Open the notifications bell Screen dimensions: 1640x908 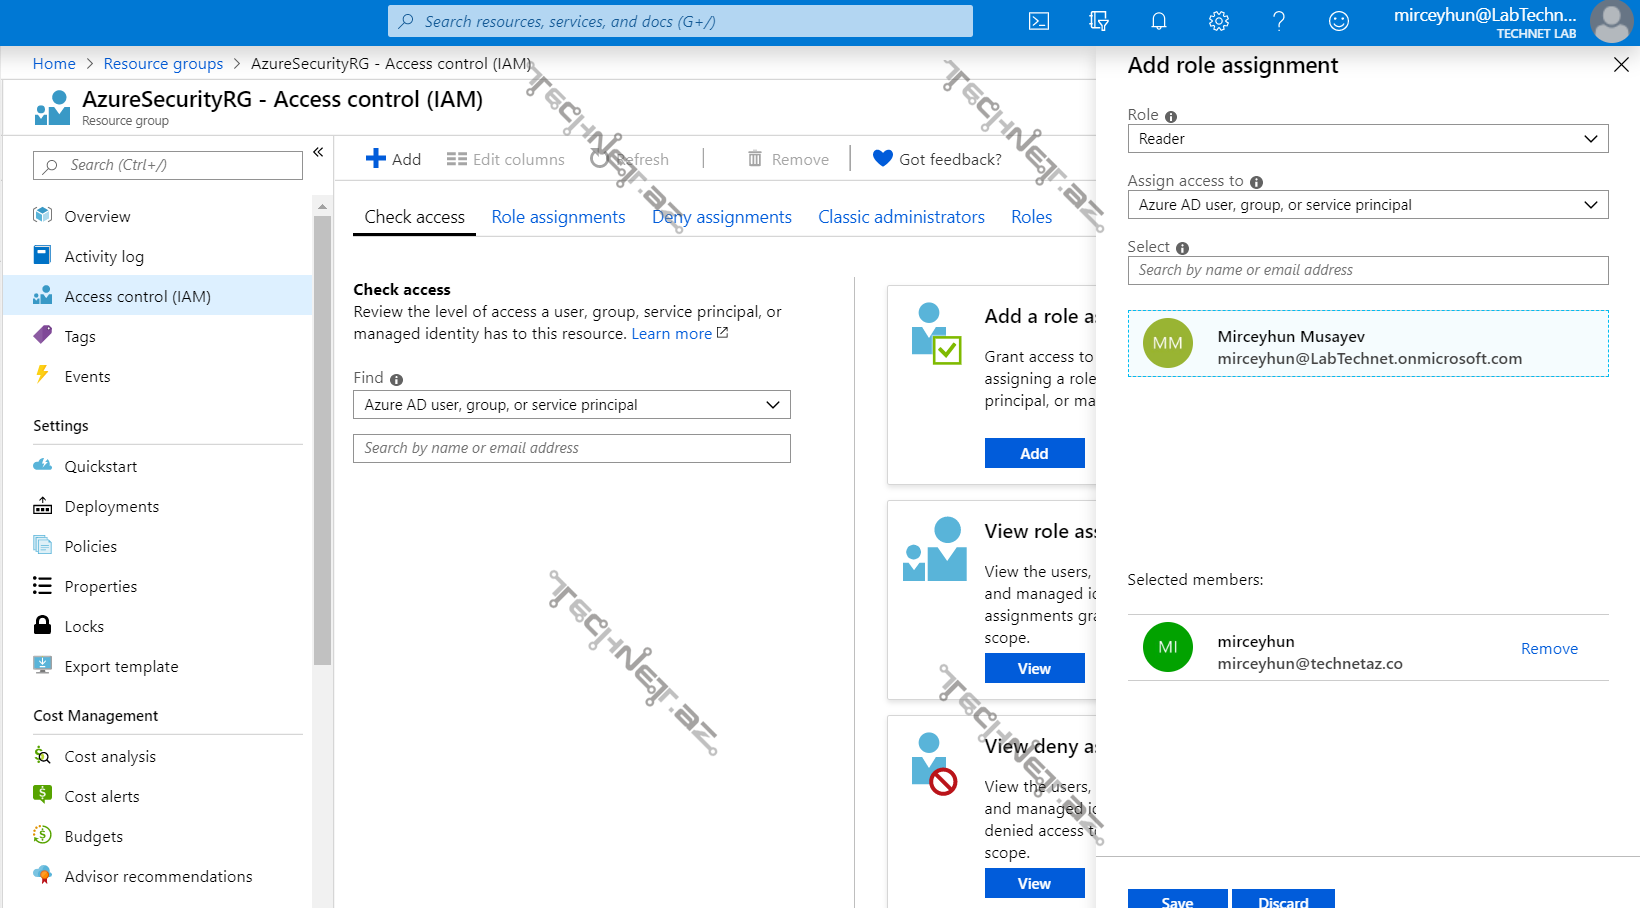(1159, 21)
